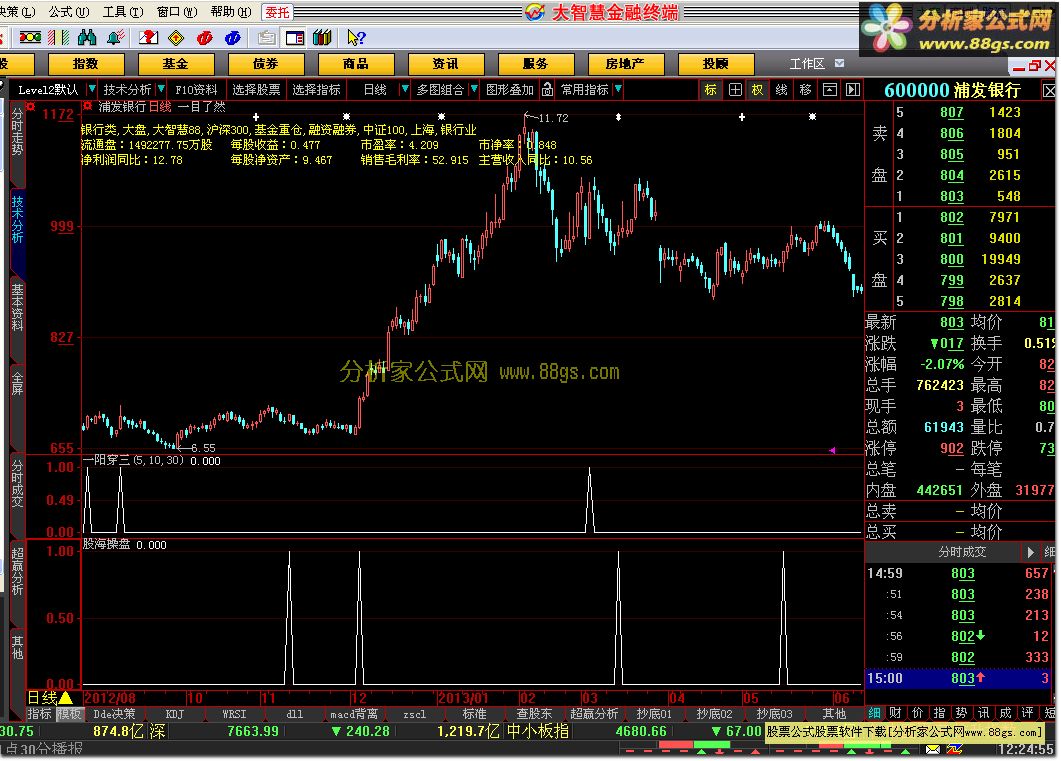Screen dimensions: 1061x761
Task: Expand the 常用指标 dropdown arrow
Action: click(618, 89)
